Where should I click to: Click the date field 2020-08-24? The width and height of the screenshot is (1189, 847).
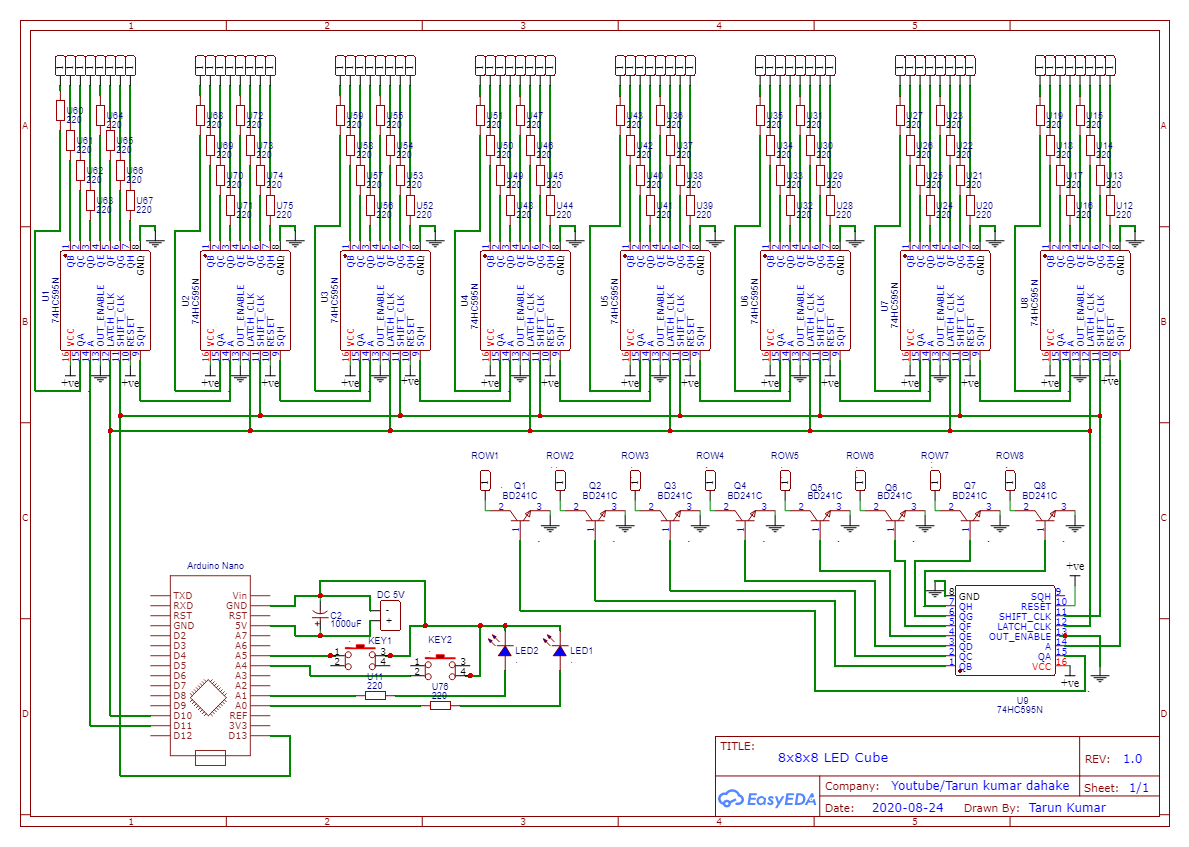click(x=907, y=807)
